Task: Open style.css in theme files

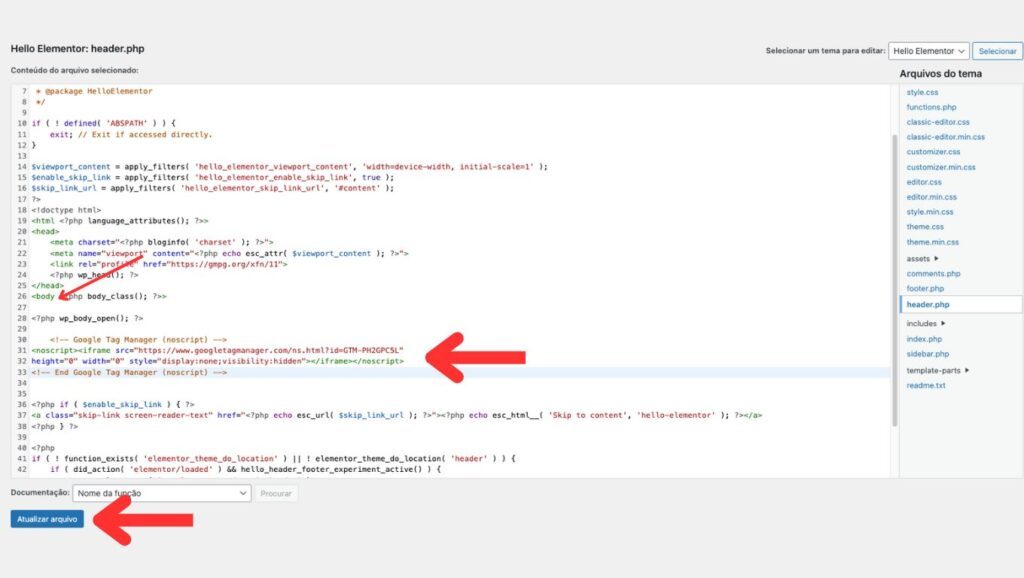Action: pyautogui.click(x=922, y=92)
